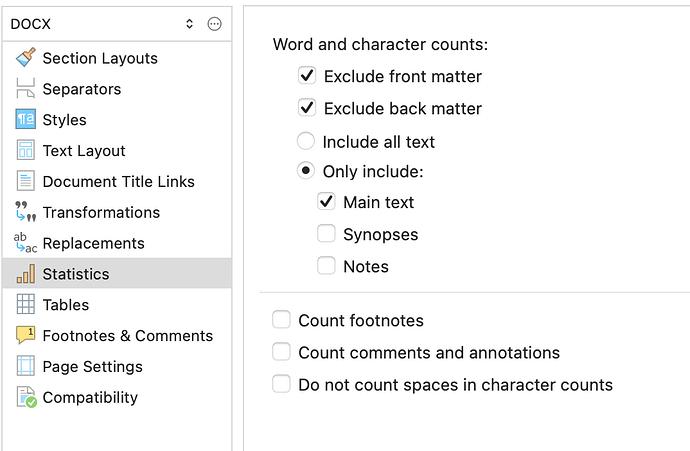Enable Do not count spaces in character counts

[281, 384]
